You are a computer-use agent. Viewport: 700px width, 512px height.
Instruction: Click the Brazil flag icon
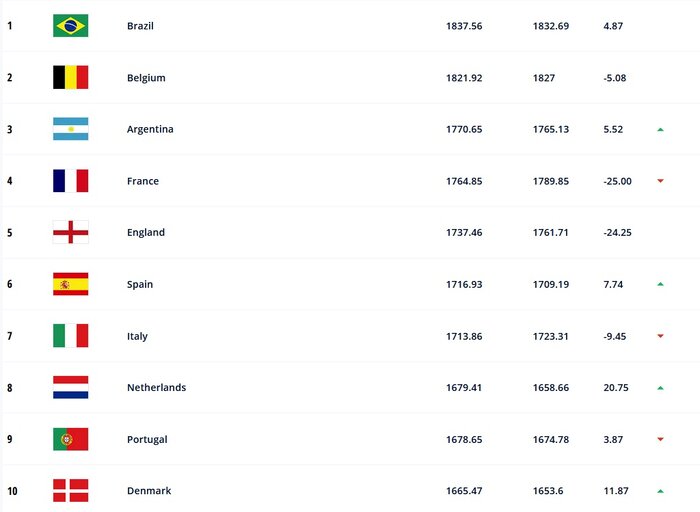point(70,26)
